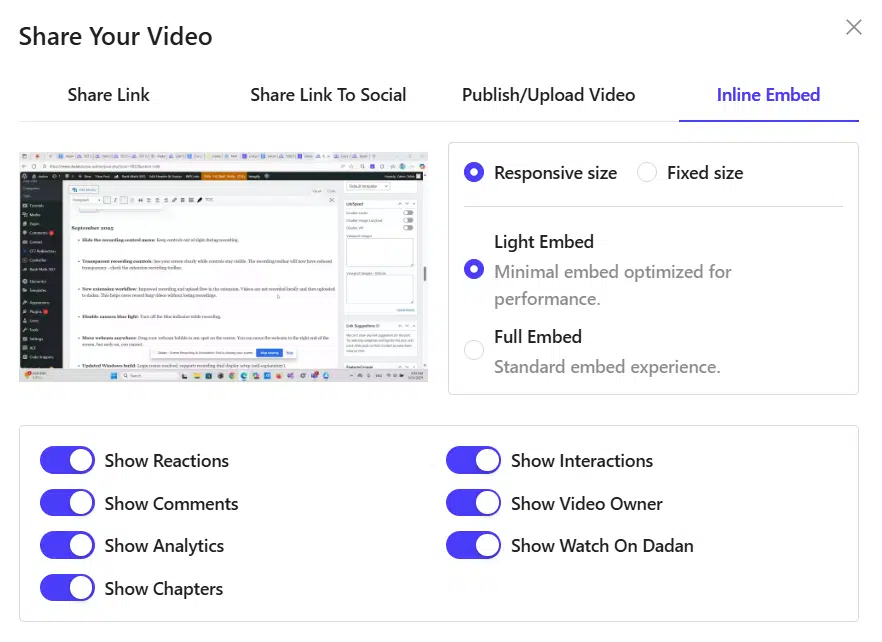Toggle the Show Analytics switch
The width and height of the screenshot is (882, 642).
[x=67, y=545]
